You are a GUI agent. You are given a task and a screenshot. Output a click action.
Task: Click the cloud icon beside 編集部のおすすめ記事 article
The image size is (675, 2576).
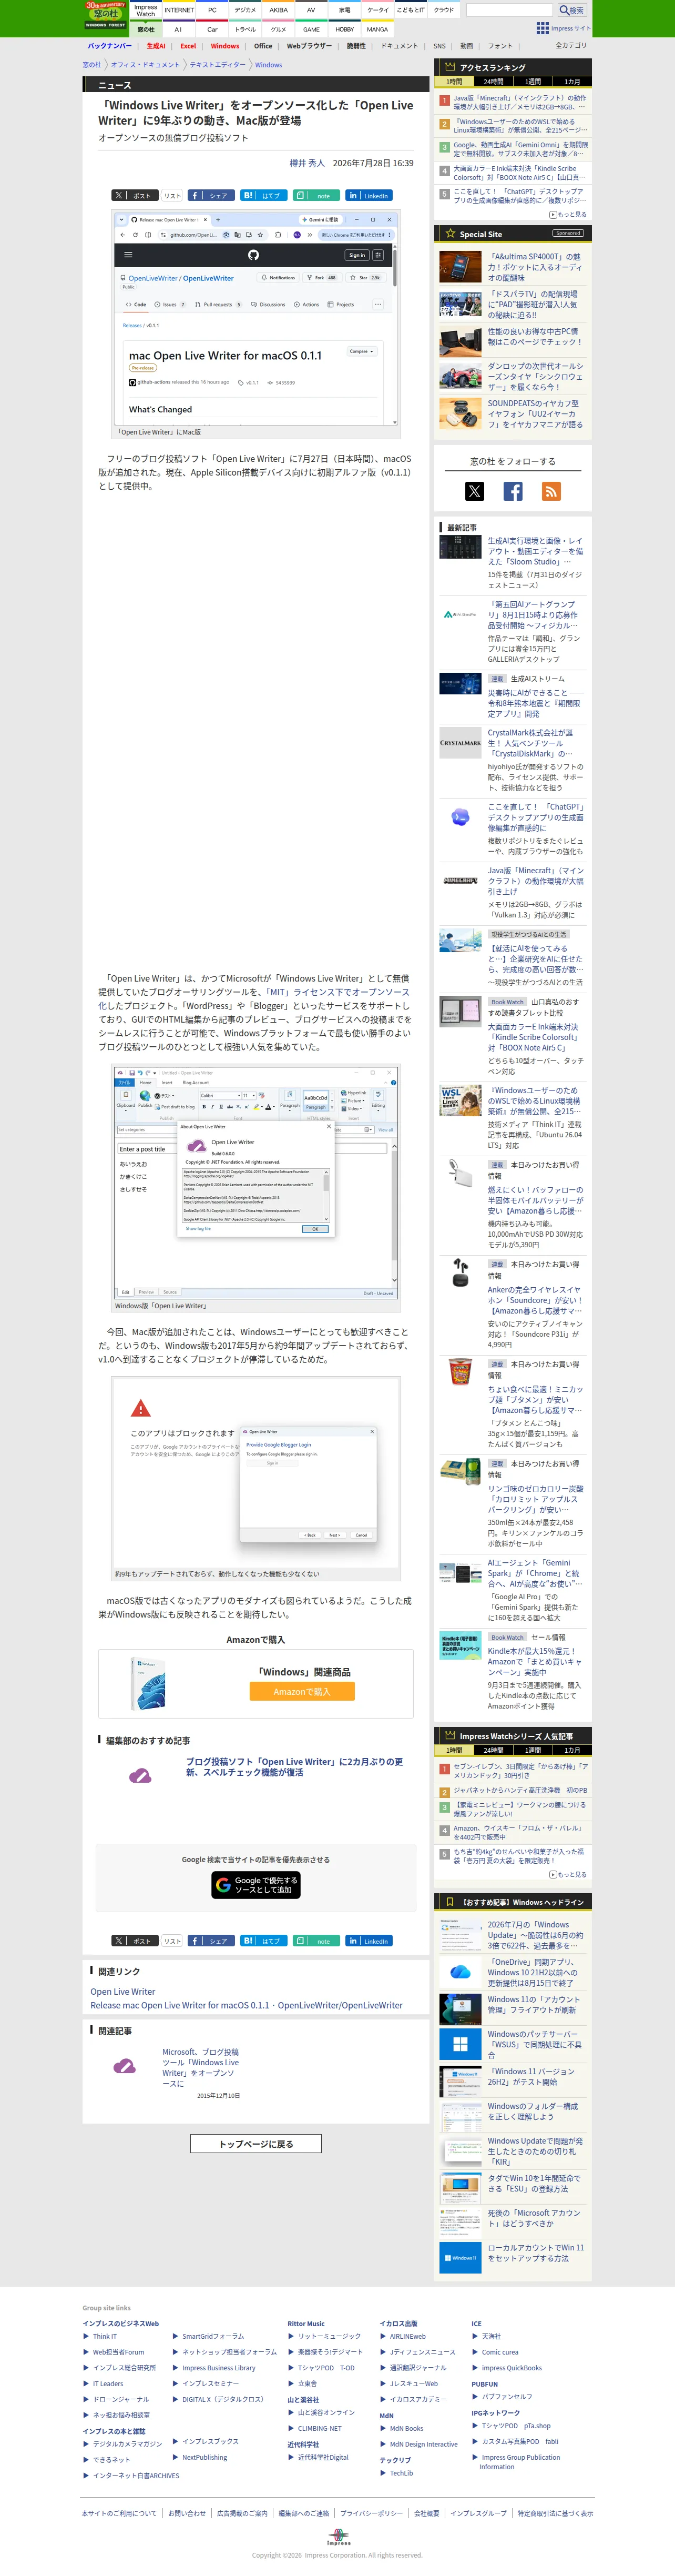point(140,1775)
